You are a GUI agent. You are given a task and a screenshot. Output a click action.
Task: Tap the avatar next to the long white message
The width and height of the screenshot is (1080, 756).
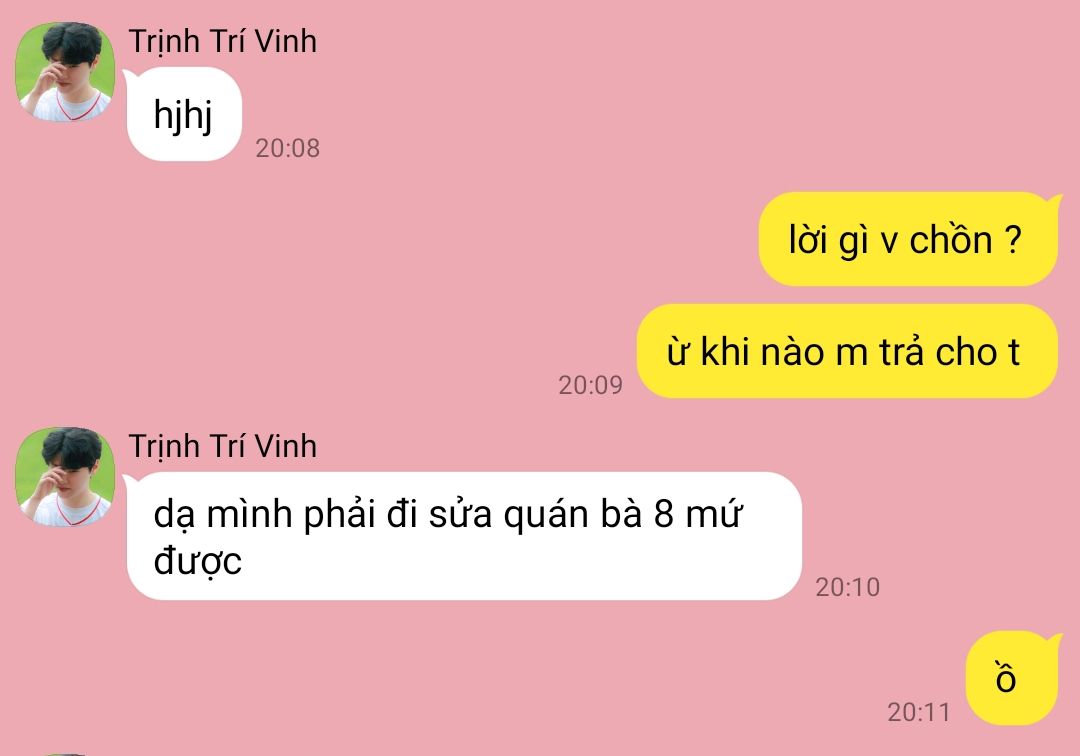[x=65, y=476]
